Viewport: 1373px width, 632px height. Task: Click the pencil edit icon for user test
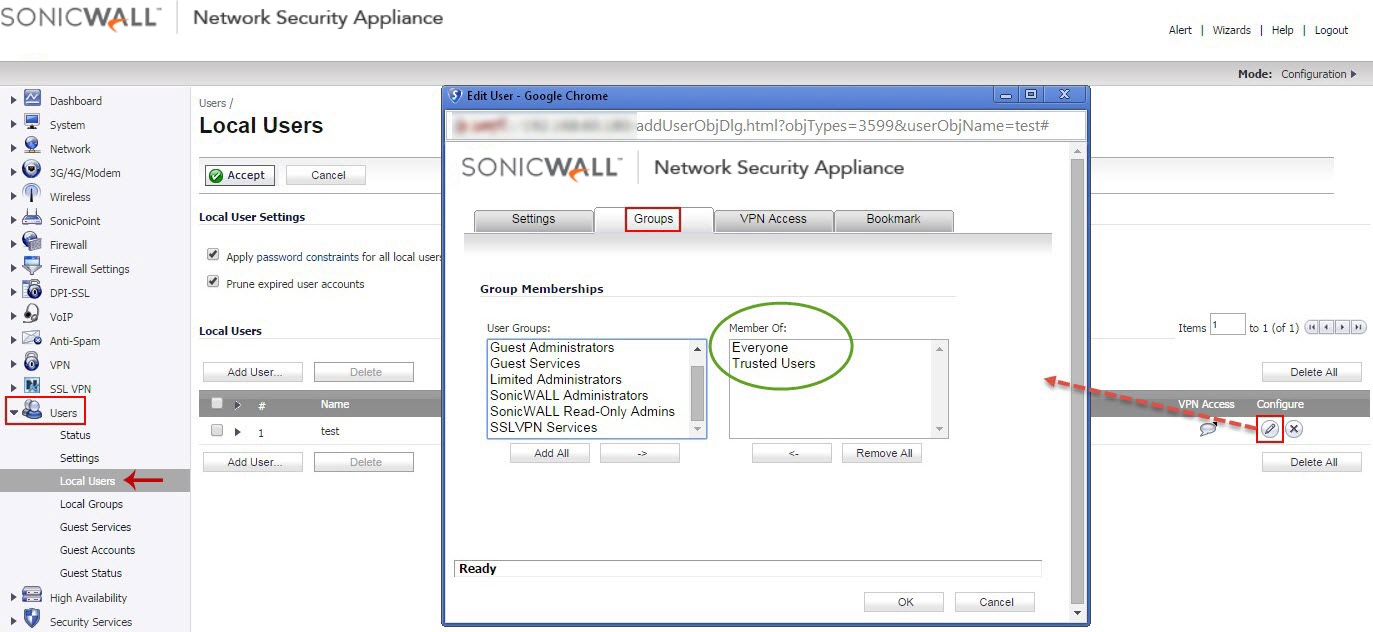click(1270, 429)
